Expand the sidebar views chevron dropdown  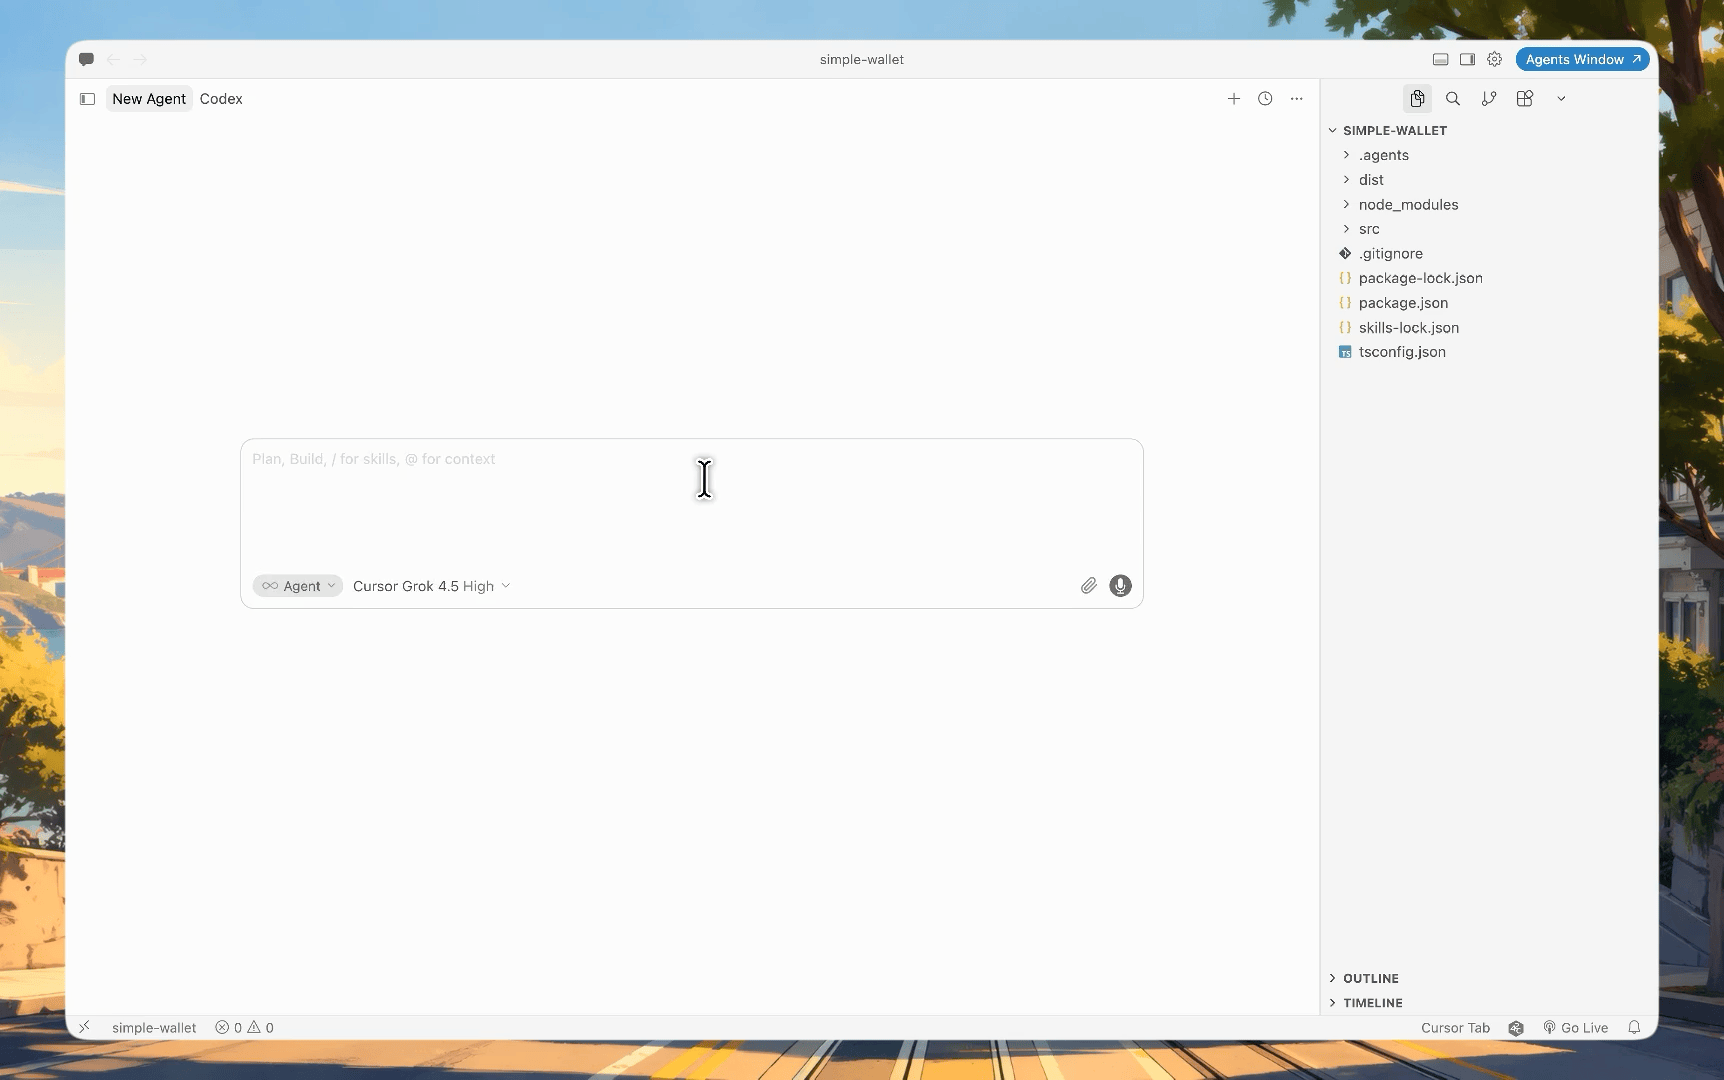pyautogui.click(x=1561, y=99)
